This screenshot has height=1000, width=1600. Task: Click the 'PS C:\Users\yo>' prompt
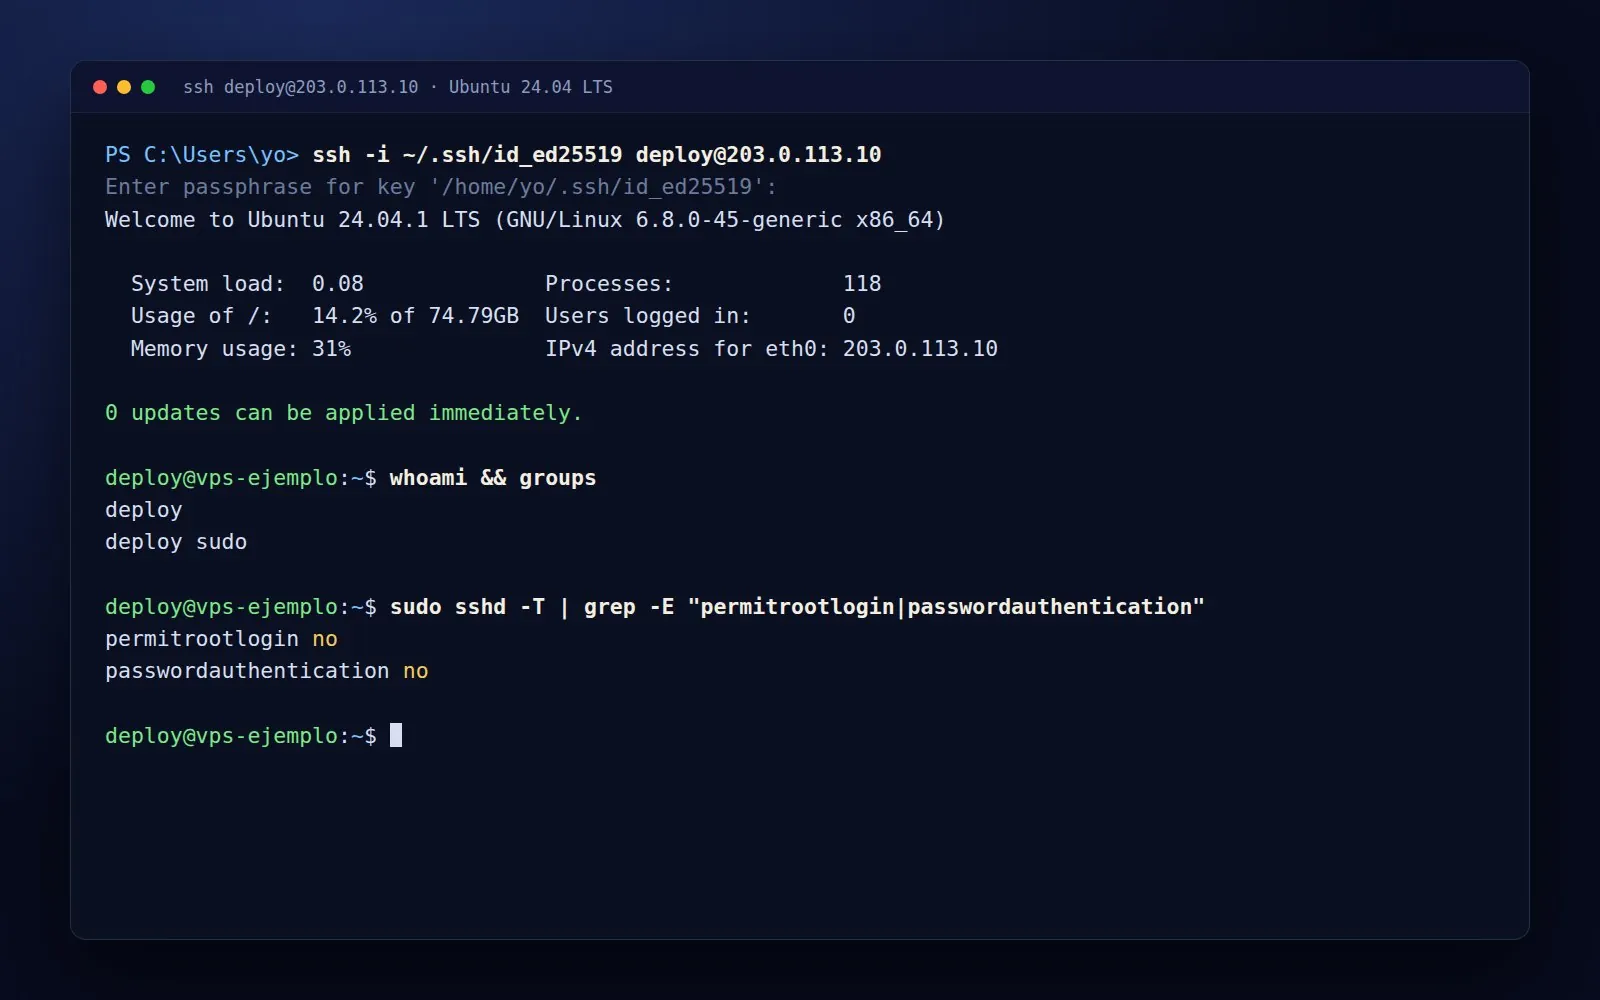pyautogui.click(x=202, y=155)
